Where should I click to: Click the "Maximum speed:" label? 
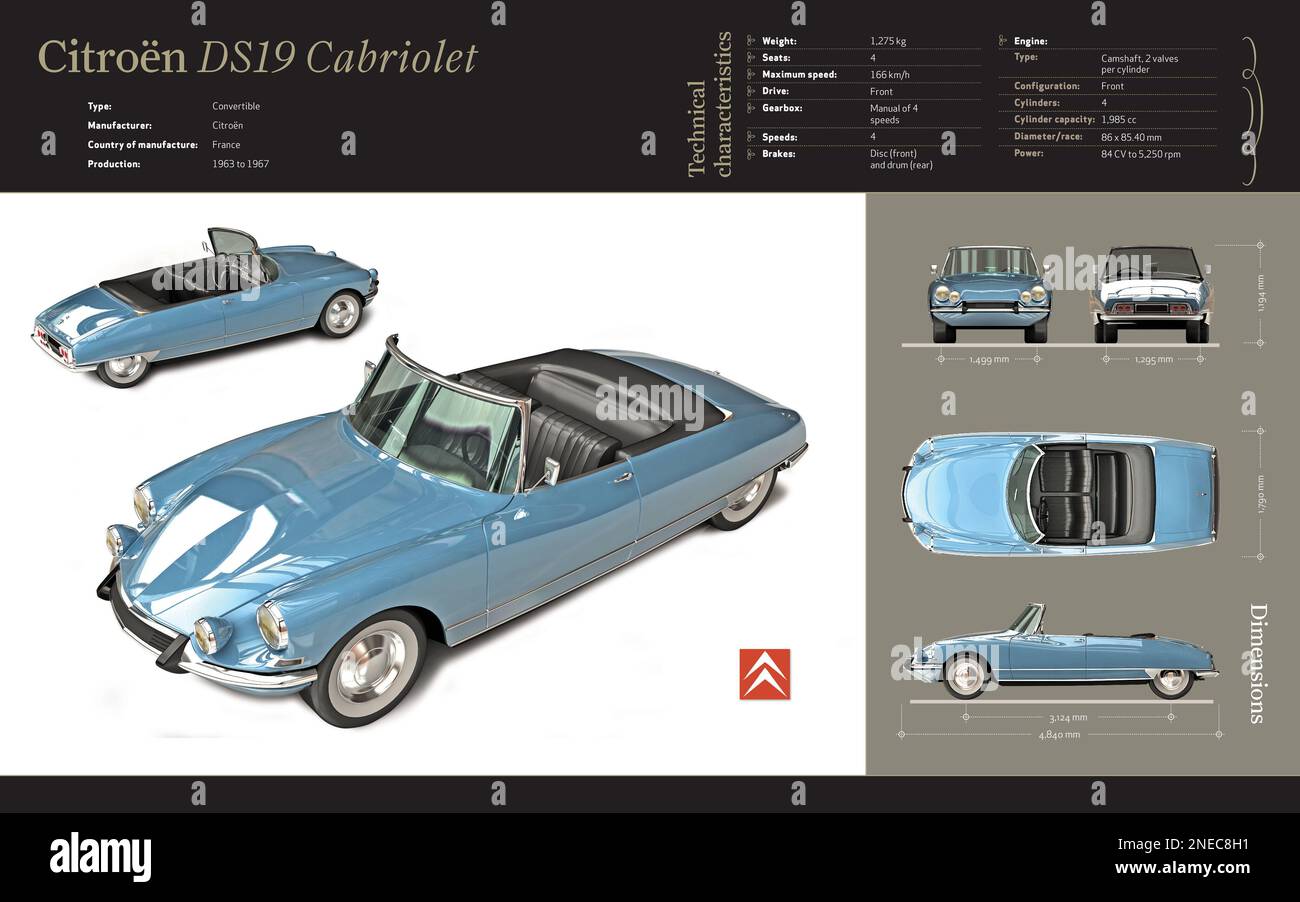point(801,75)
